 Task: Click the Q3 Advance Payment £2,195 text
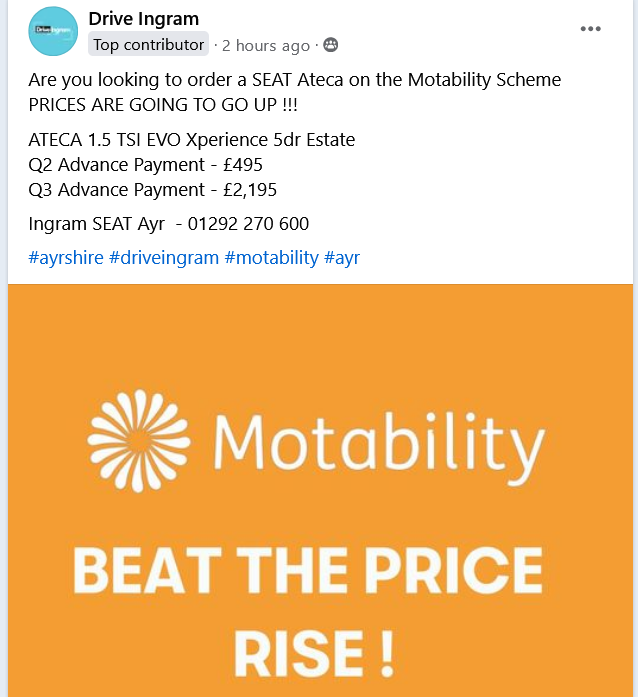(x=152, y=190)
